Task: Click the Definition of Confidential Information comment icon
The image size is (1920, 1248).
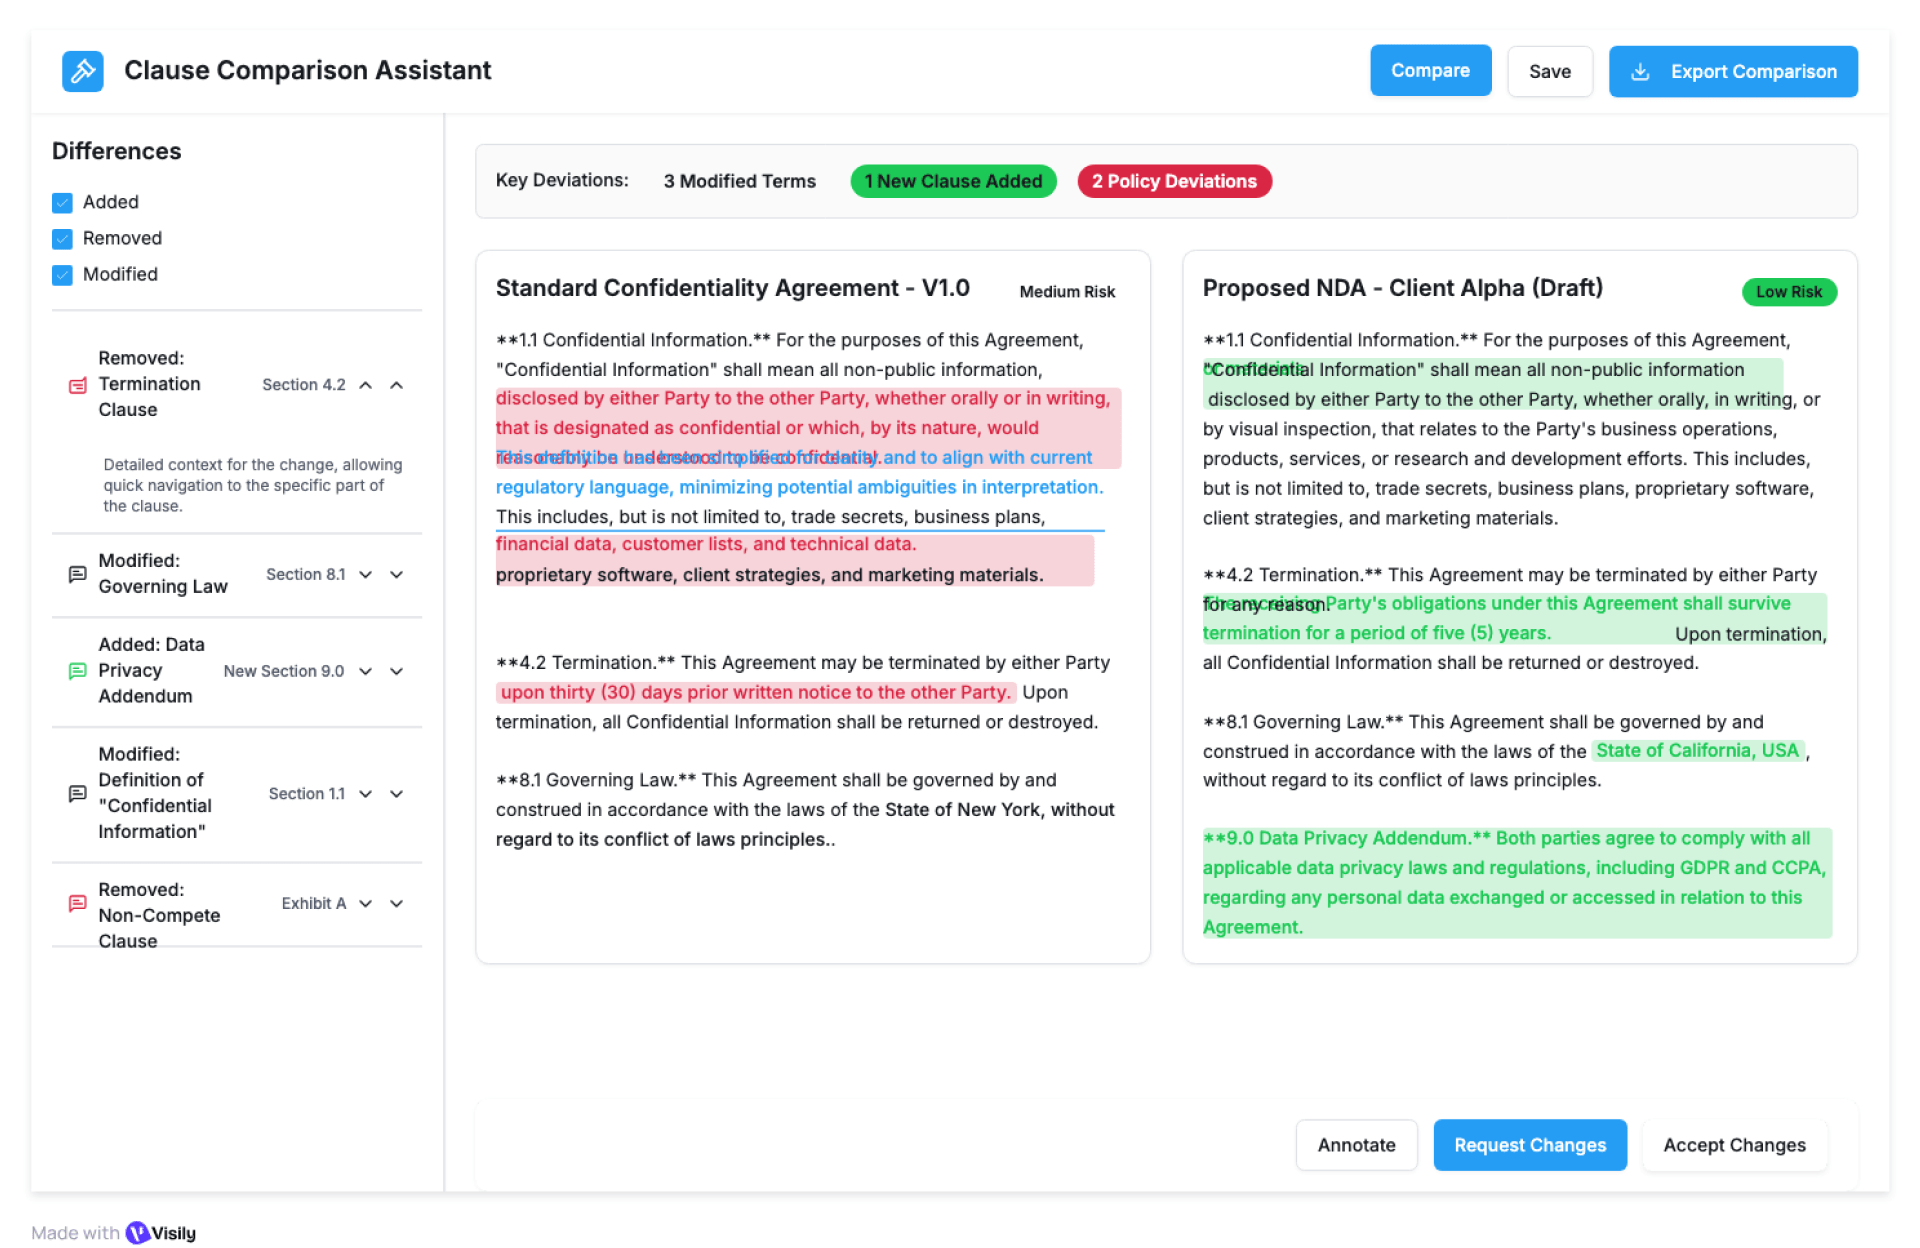Action: (x=77, y=794)
